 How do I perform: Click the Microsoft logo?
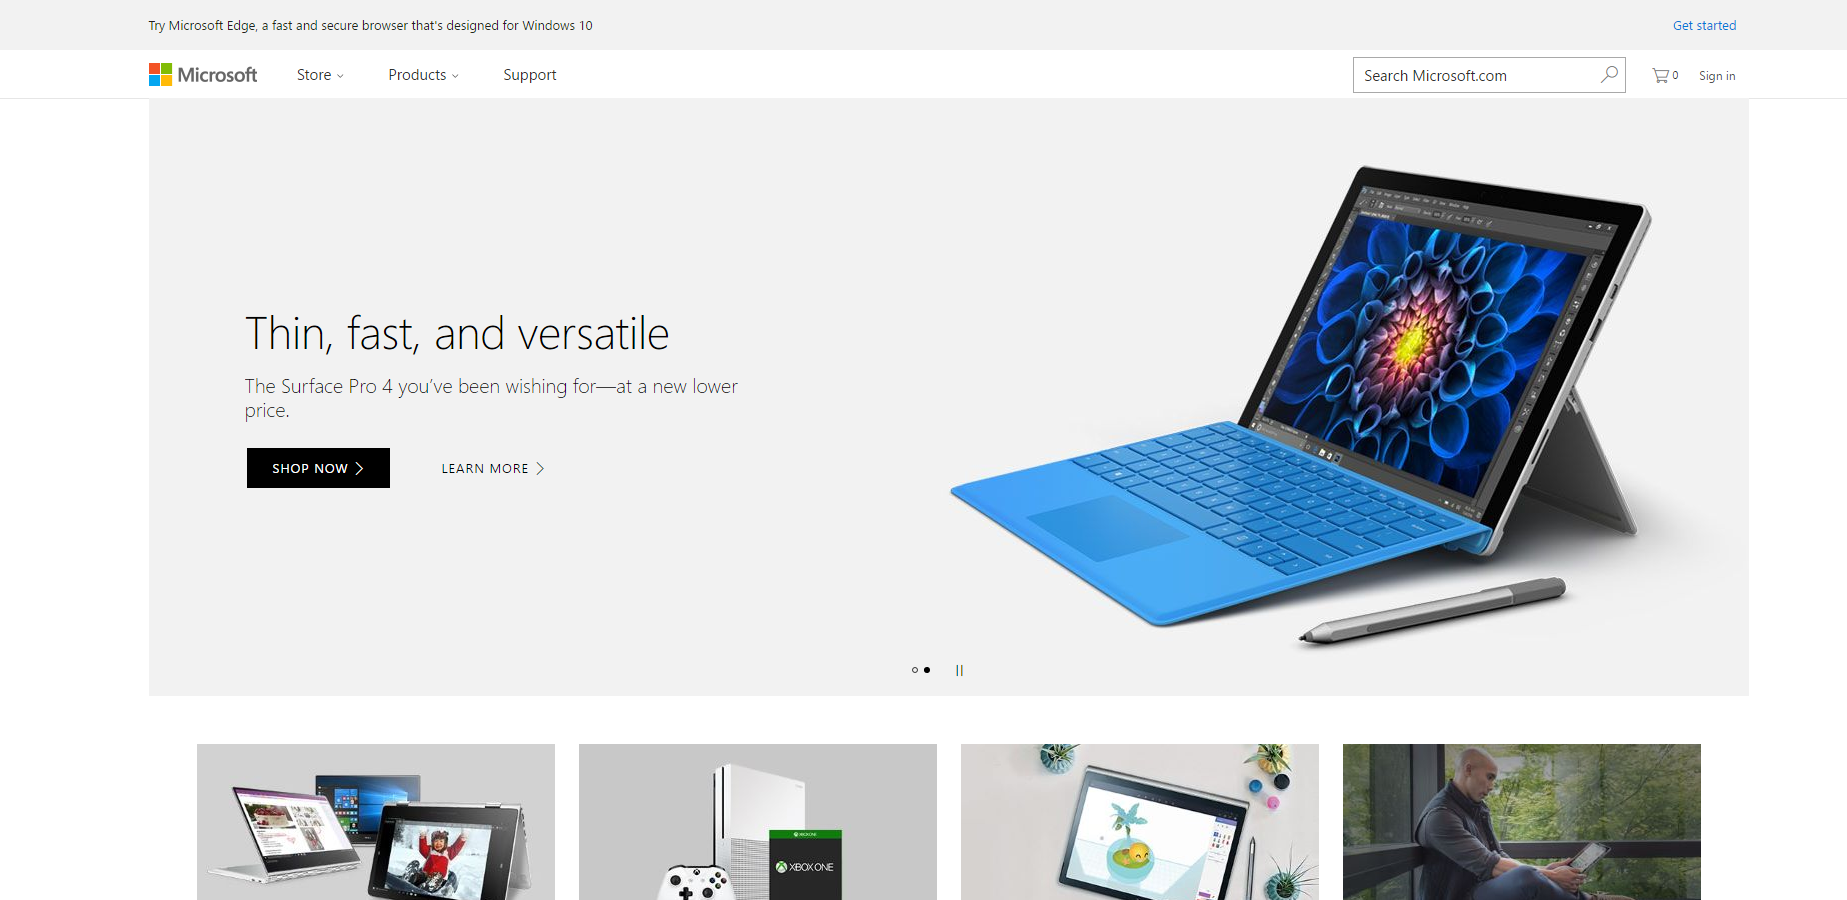203,75
